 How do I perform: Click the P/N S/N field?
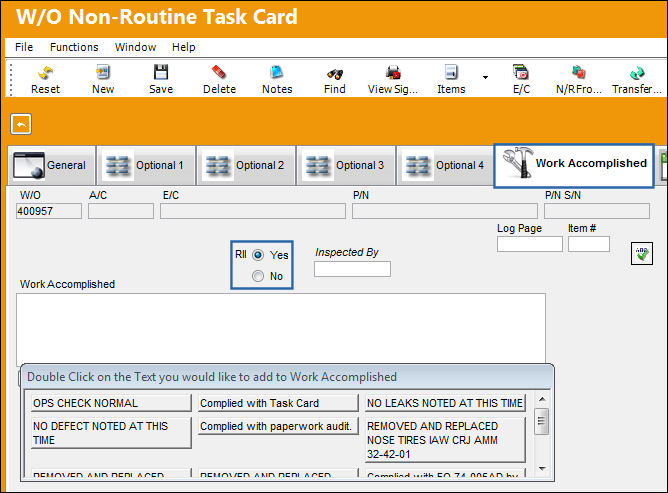point(597,211)
